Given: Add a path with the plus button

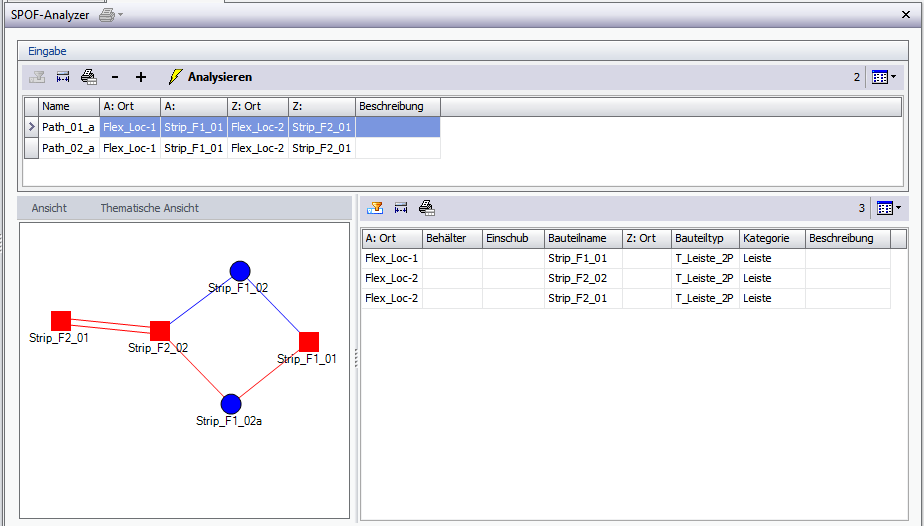Looking at the screenshot, I should point(141,77).
